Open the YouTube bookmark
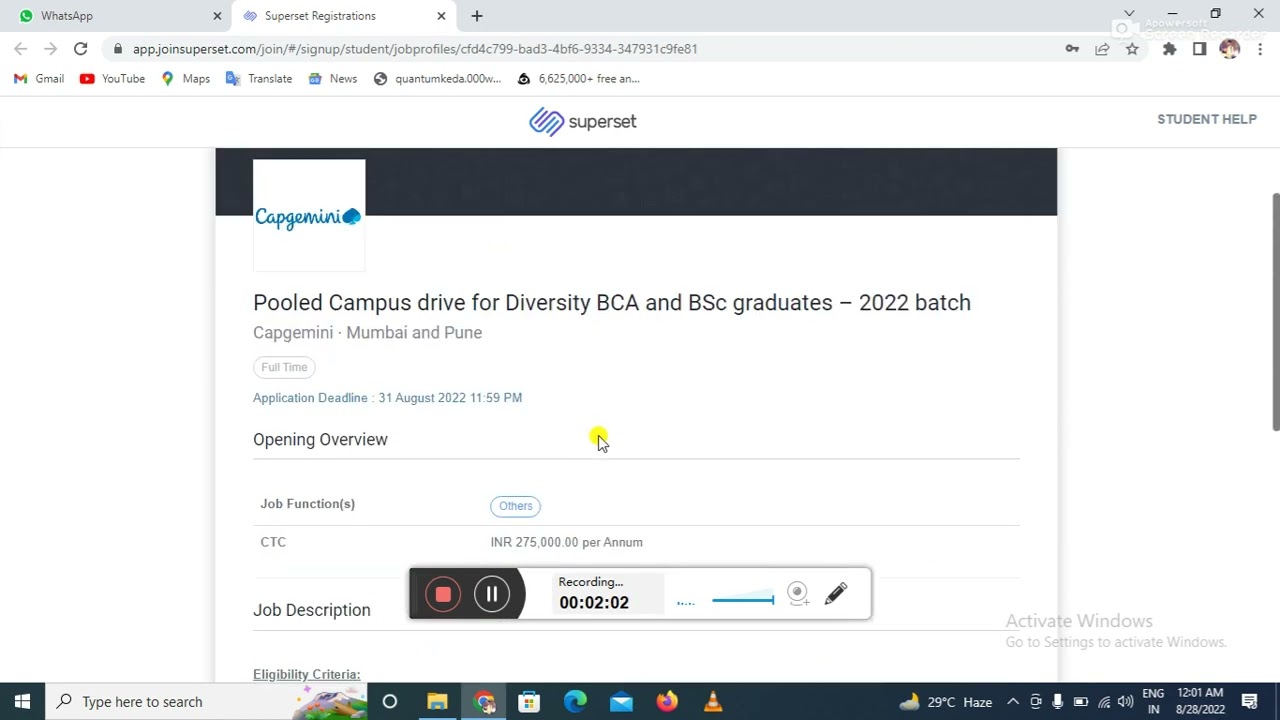1280x720 pixels. (x=112, y=79)
